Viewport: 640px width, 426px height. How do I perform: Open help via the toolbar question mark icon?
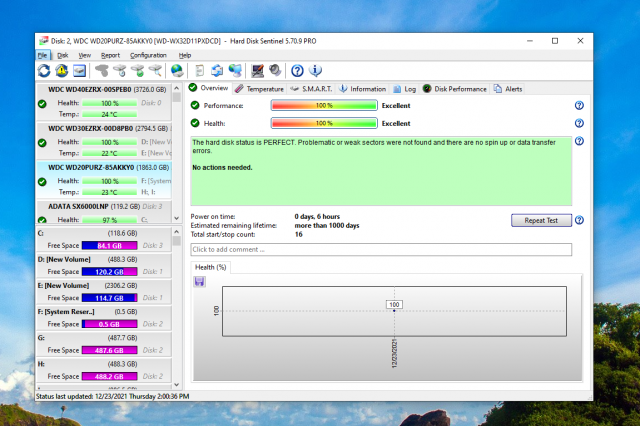(x=297, y=71)
